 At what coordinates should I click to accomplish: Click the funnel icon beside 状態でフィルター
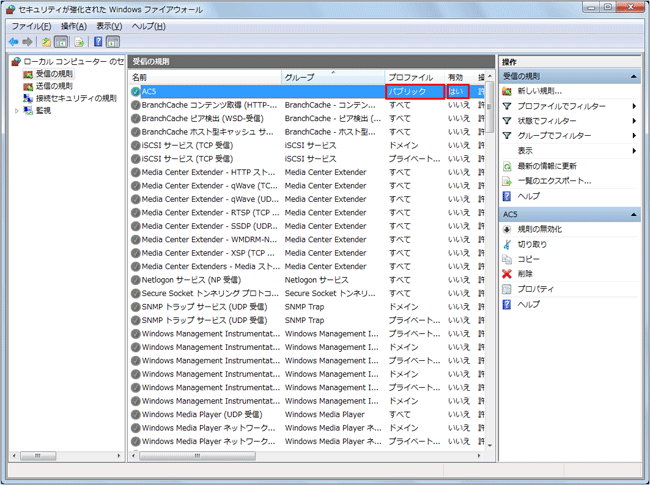tap(507, 121)
